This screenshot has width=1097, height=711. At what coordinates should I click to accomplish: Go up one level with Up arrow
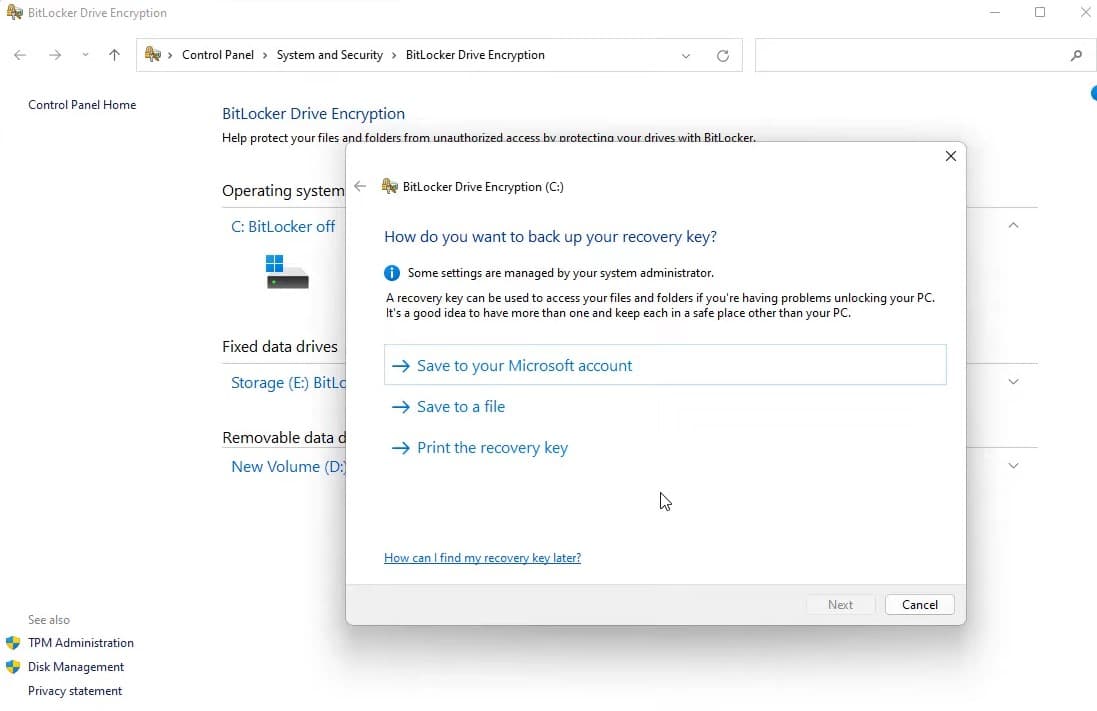pos(114,56)
